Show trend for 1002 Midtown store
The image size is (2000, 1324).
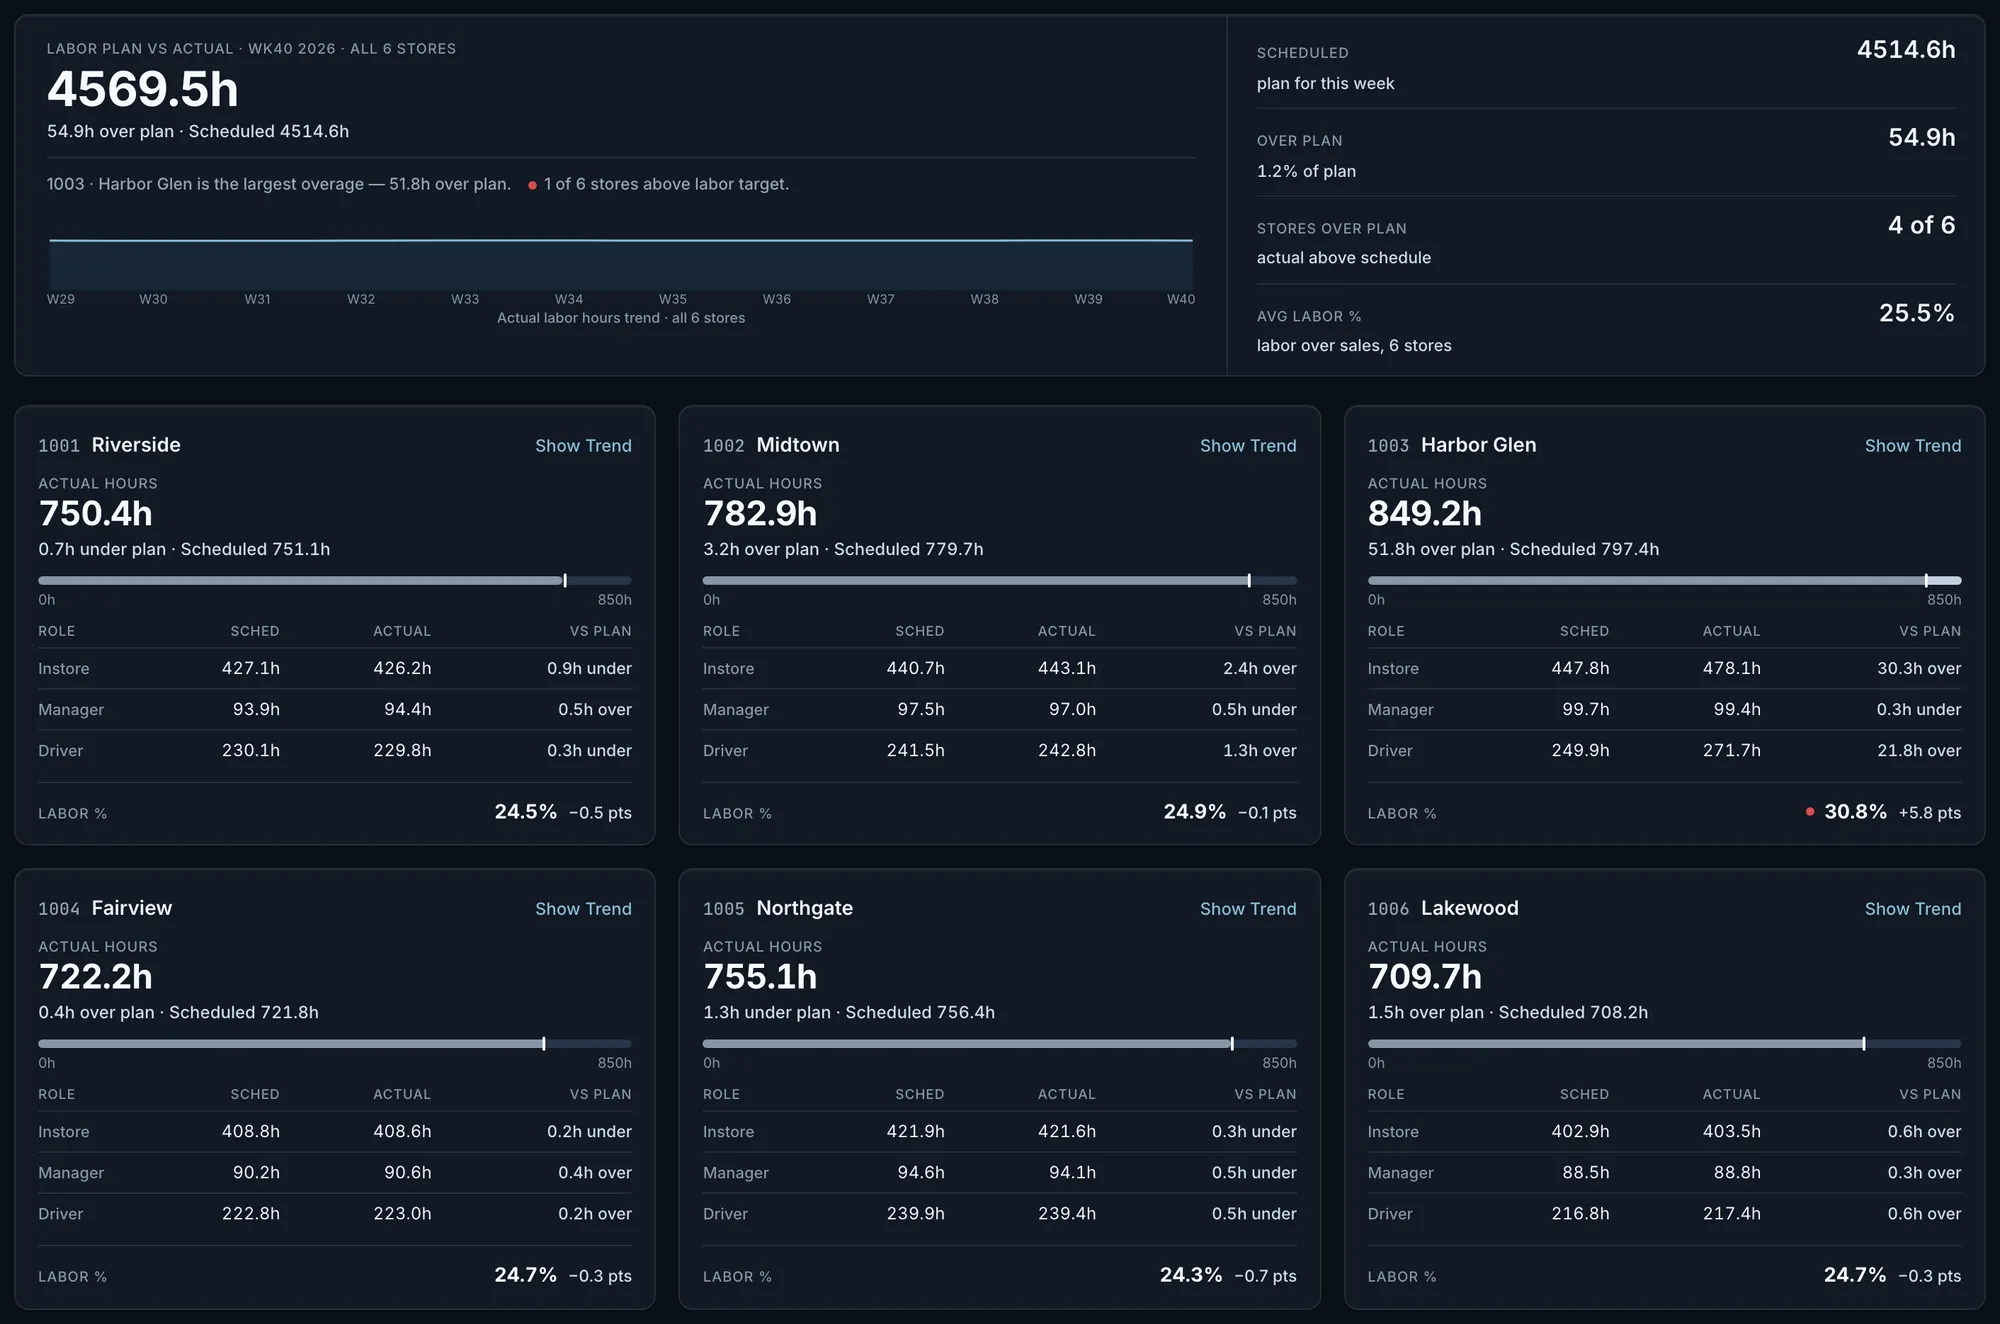1248,446
